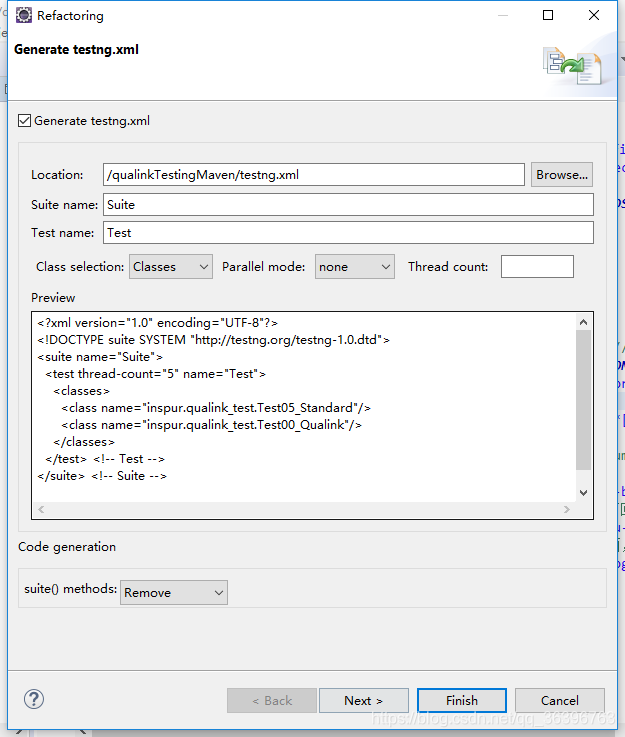This screenshot has height=737, width=625.
Task: Click the Test05_Standard class line in preview
Action: click(216, 408)
